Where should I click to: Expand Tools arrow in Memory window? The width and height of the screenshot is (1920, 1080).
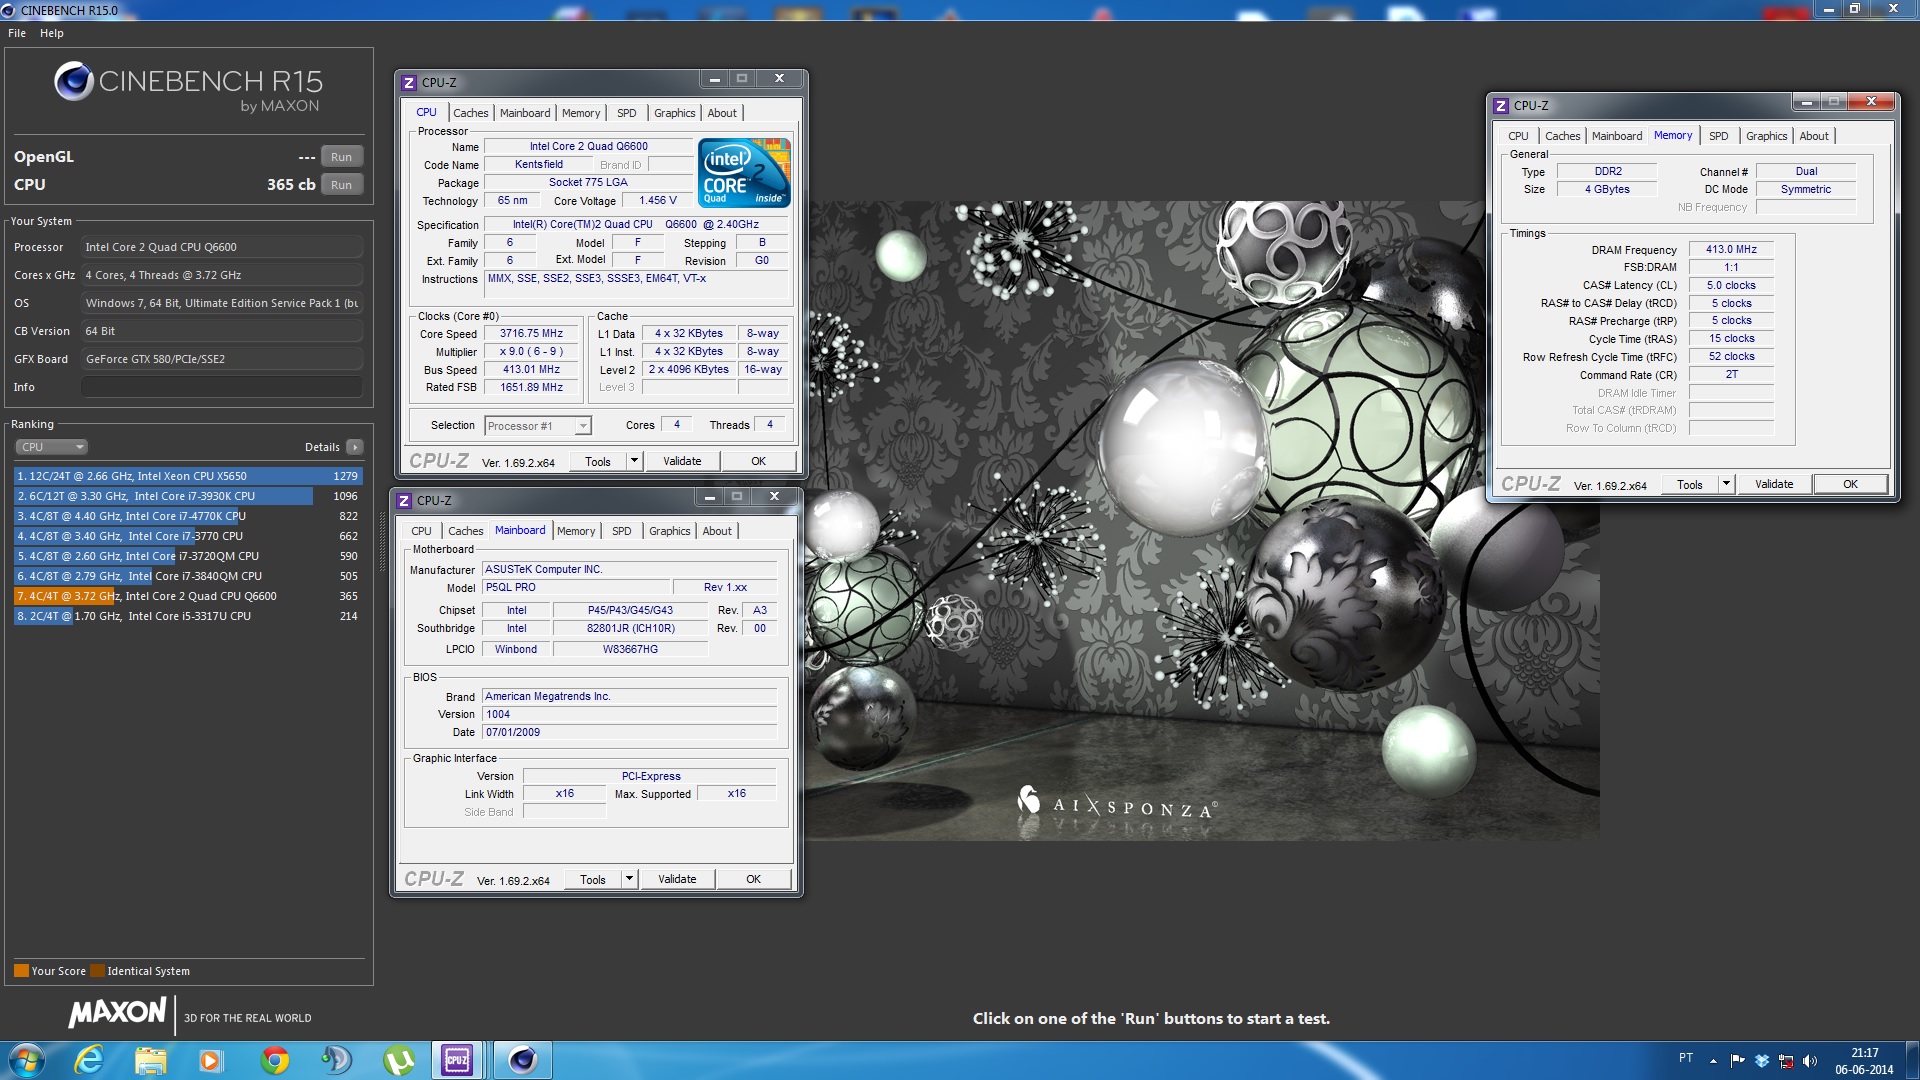point(1725,484)
